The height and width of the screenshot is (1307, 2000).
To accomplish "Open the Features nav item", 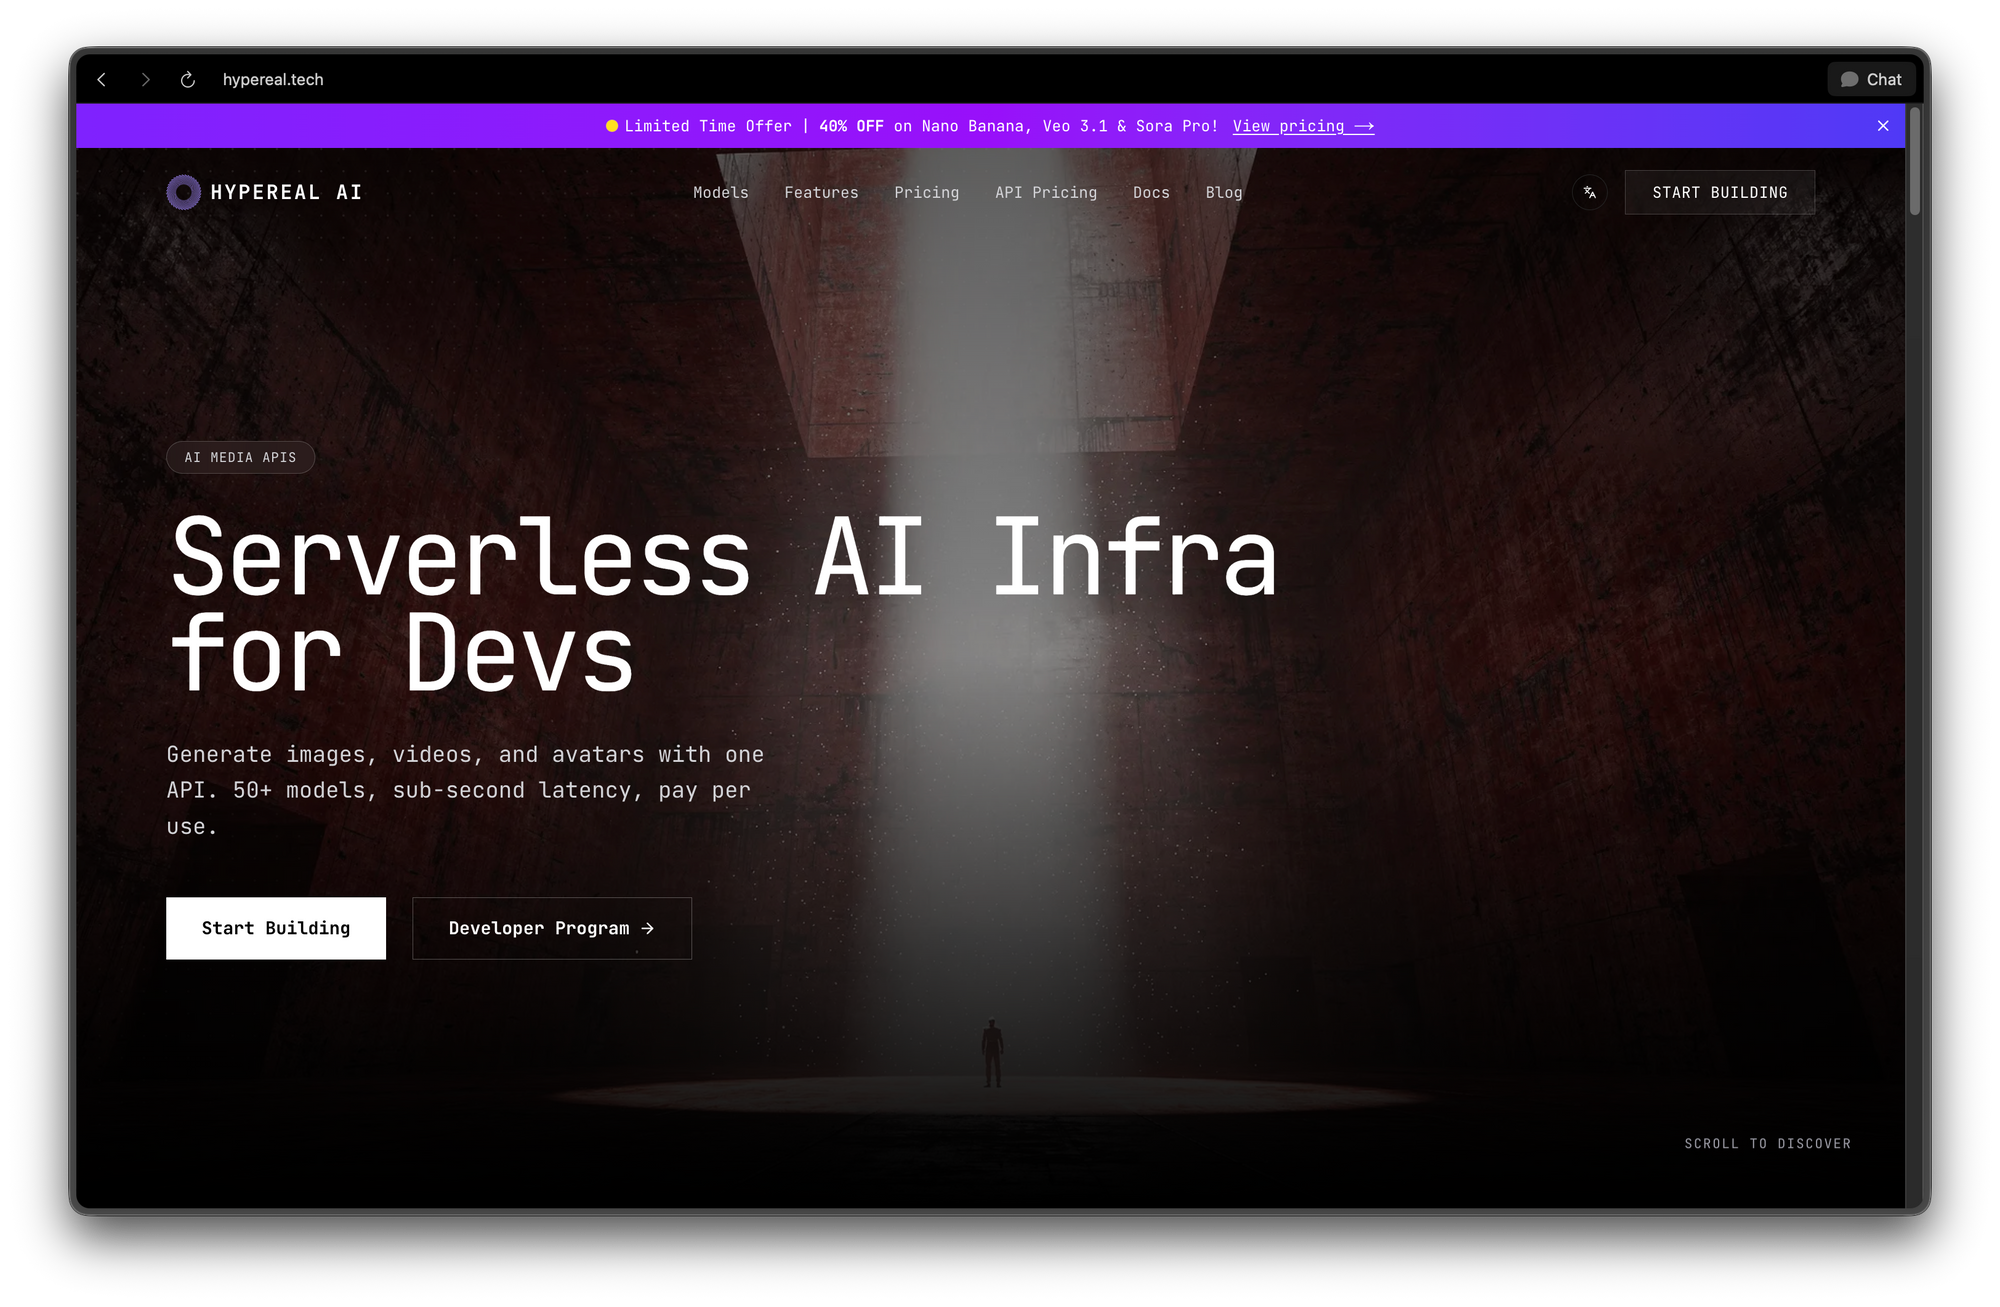I will coord(821,192).
